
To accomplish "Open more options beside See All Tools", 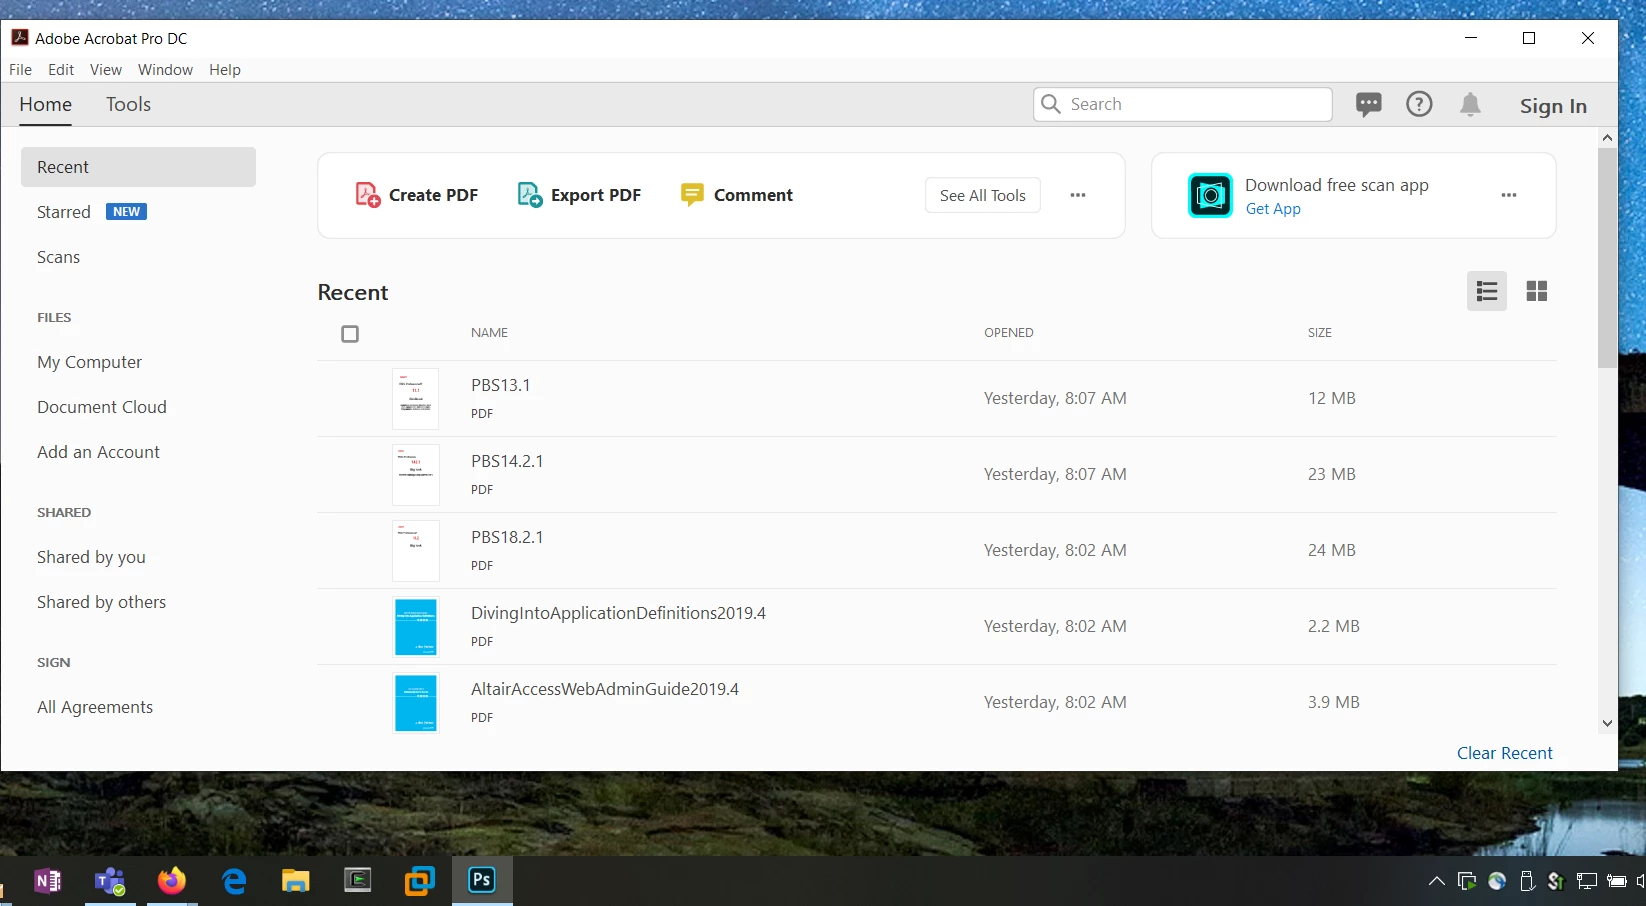I will (x=1078, y=195).
